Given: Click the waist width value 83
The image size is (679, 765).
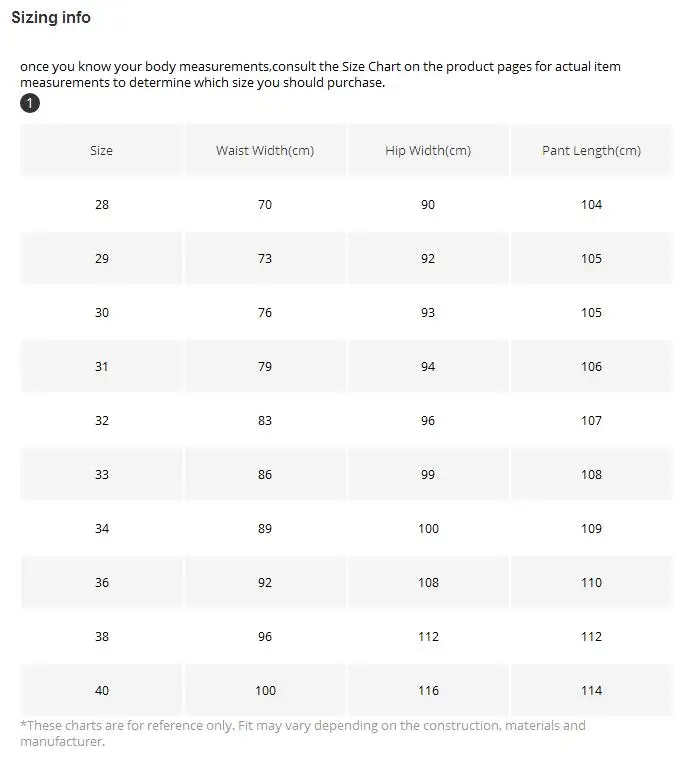Looking at the screenshot, I should pos(265,421).
